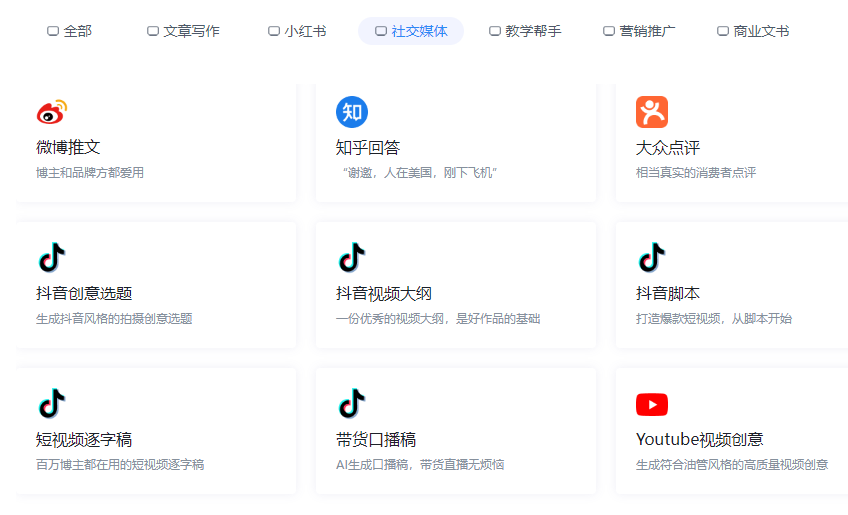Screen dimensions: 848x515
Task: Click TikTok icon above 短视频逐字稿
Action: click(x=52, y=404)
